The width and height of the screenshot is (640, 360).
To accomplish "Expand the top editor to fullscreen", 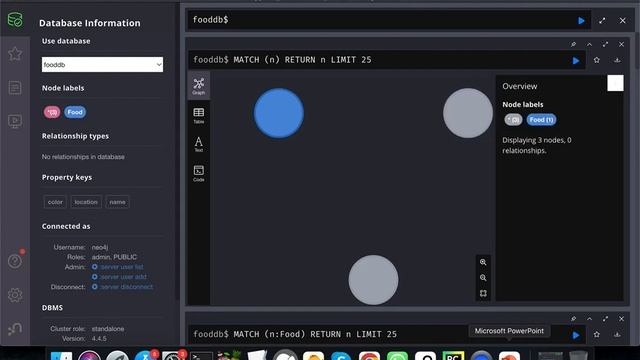I will pyautogui.click(x=602, y=20).
